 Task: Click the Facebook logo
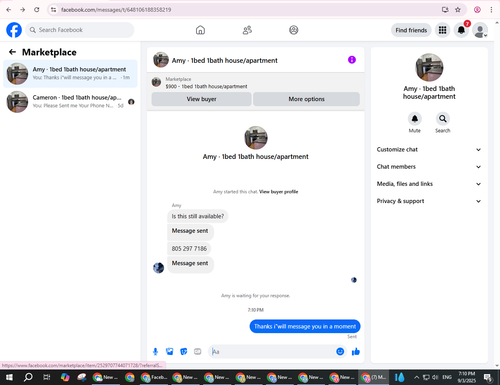14,30
